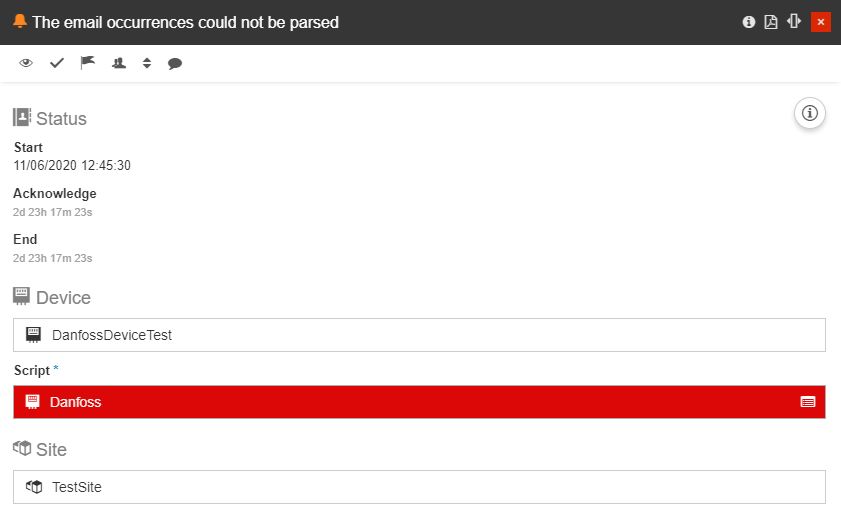Acknowledge alarm with the checkmark icon
This screenshot has height=531, width=841.
coord(57,63)
